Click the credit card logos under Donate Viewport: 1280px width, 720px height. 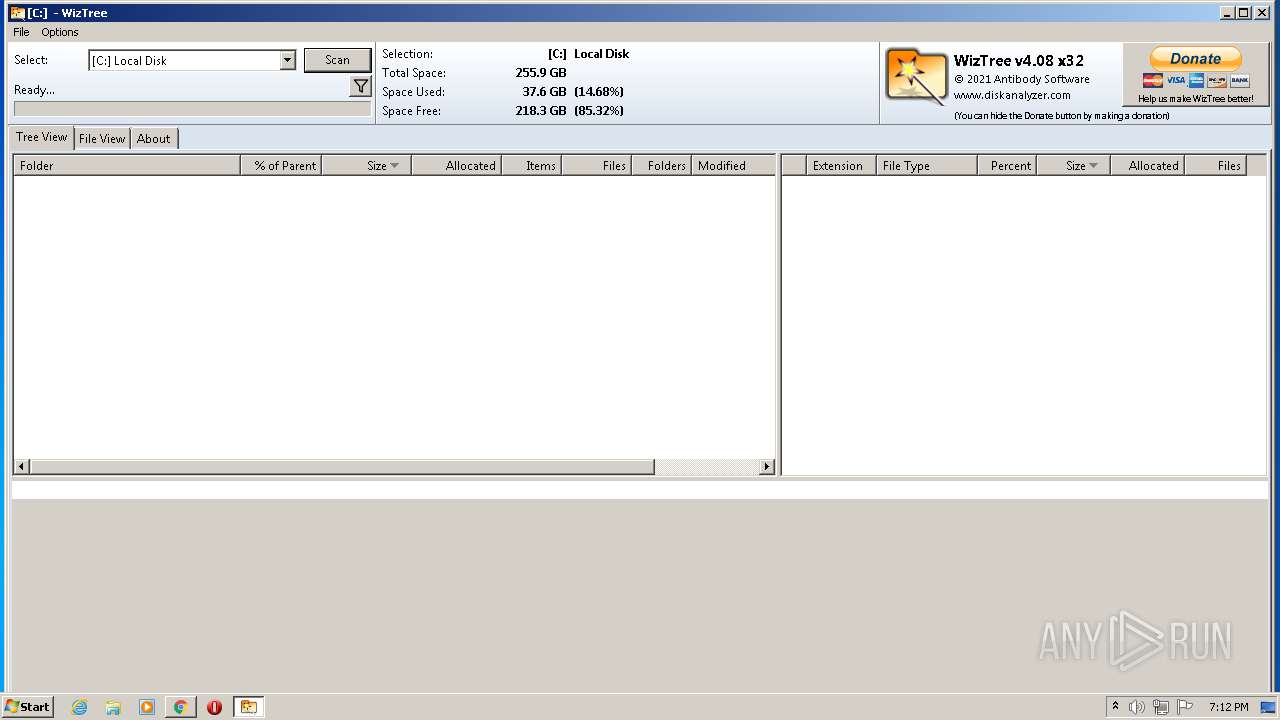click(1196, 81)
